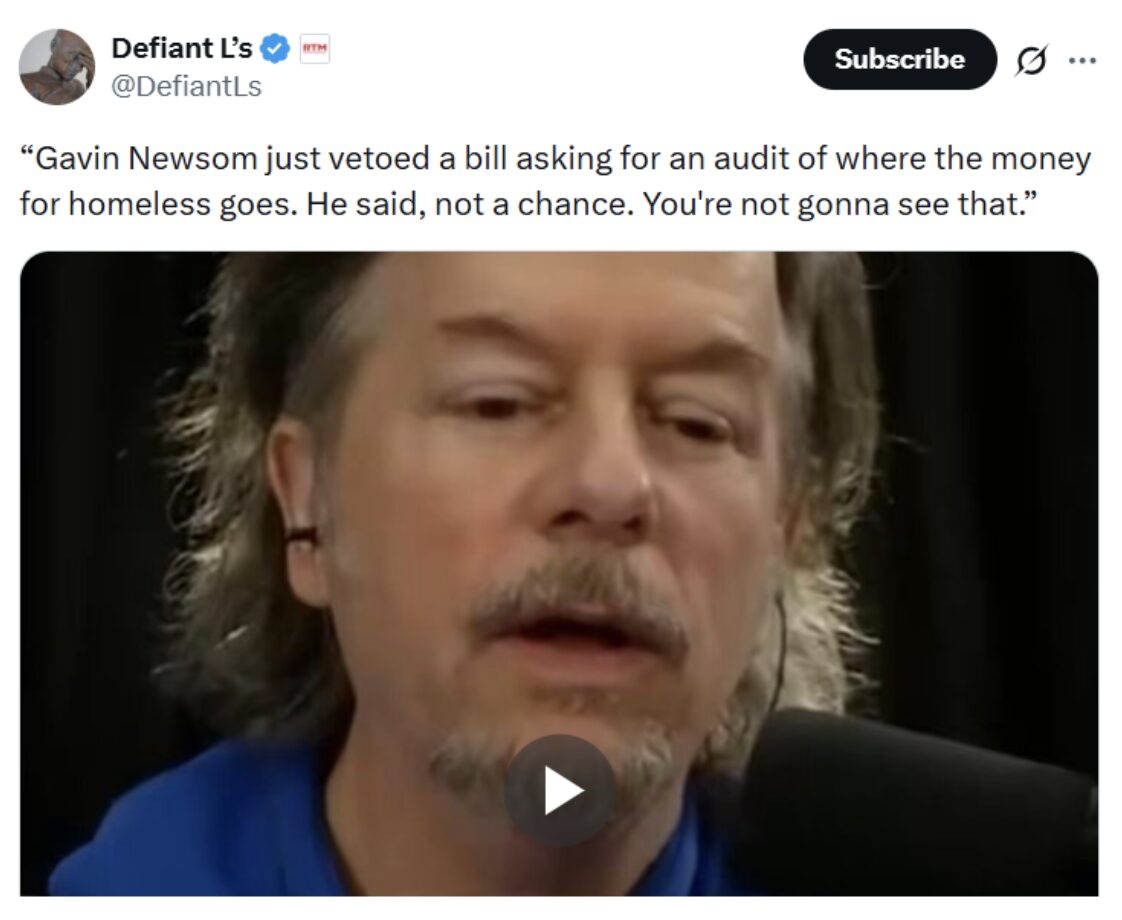Open the Defiant L's profile avatar
The width and height of the screenshot is (1122, 920).
[57, 67]
